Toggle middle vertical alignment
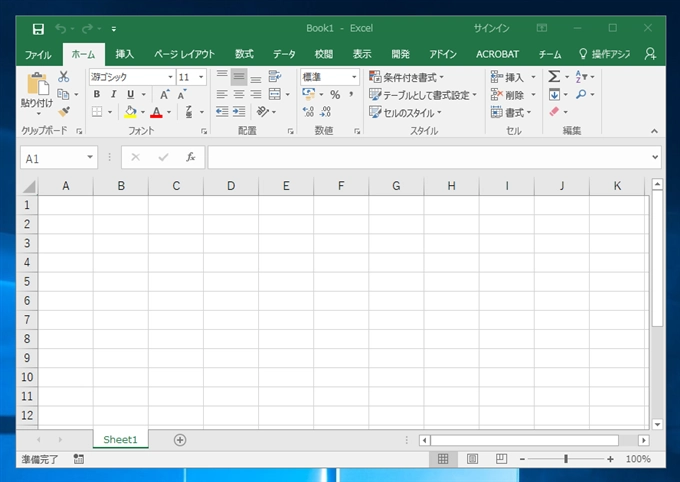This screenshot has height=482, width=680. (239, 76)
